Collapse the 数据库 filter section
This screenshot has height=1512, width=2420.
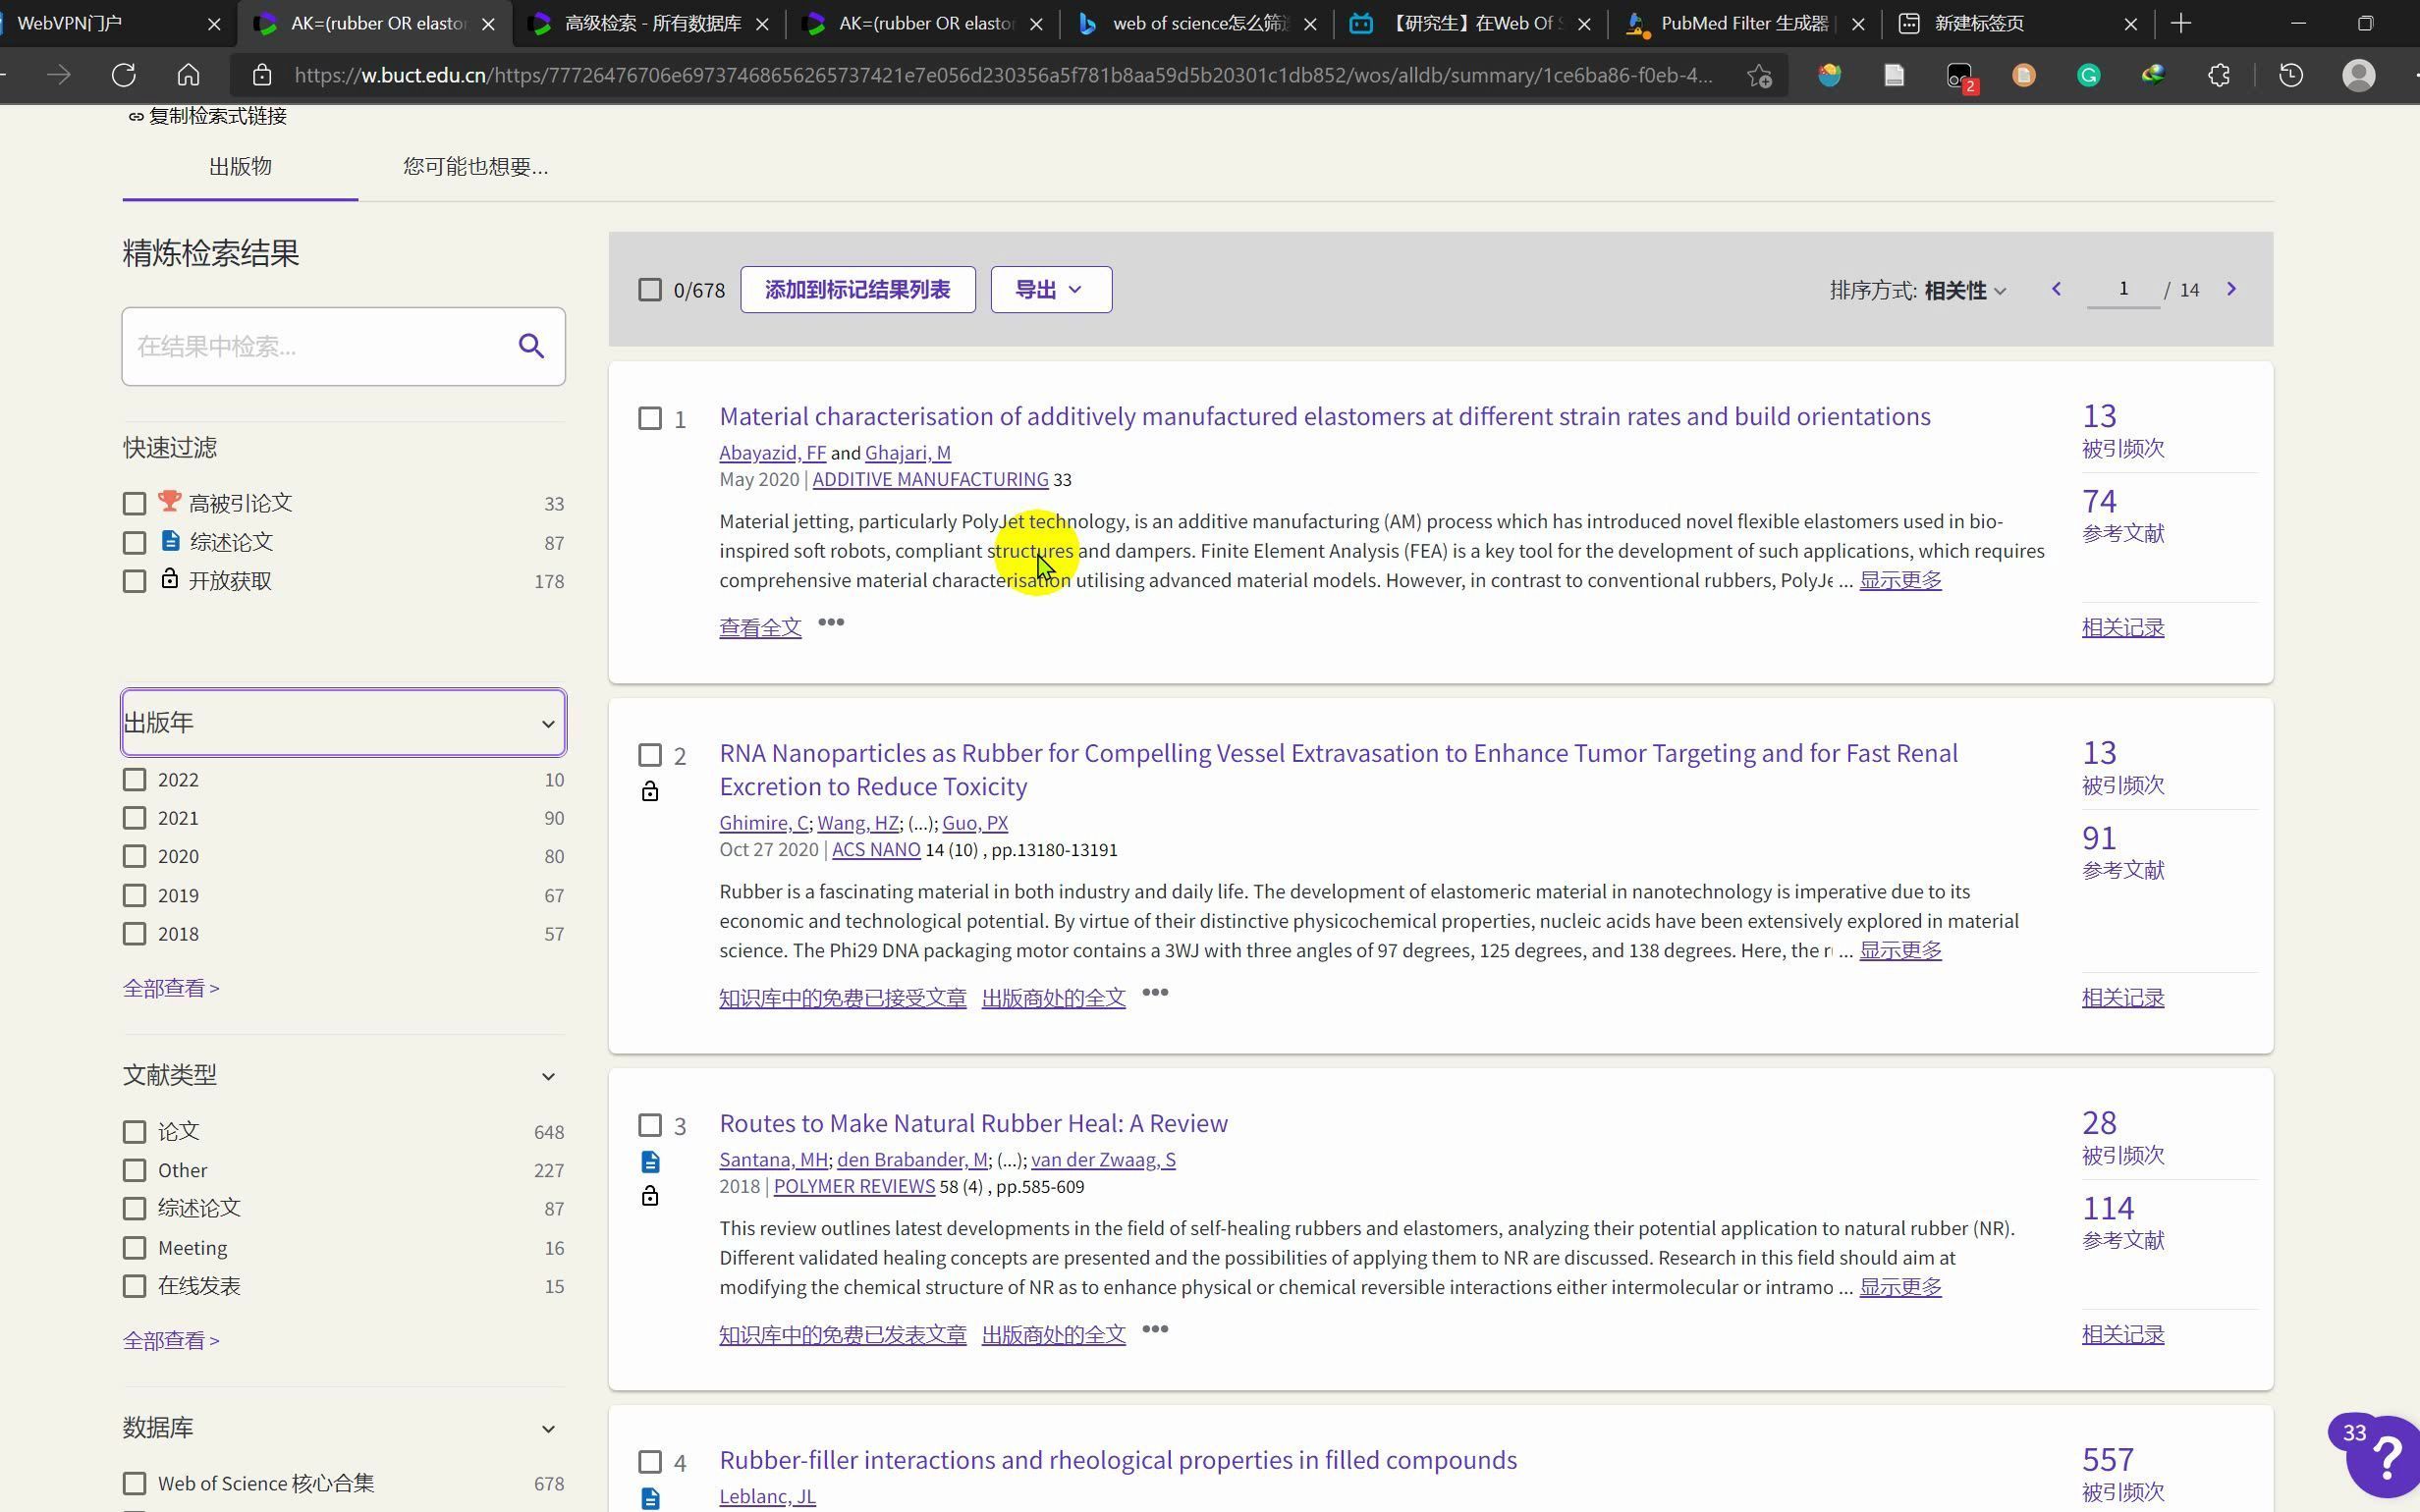coord(548,1429)
